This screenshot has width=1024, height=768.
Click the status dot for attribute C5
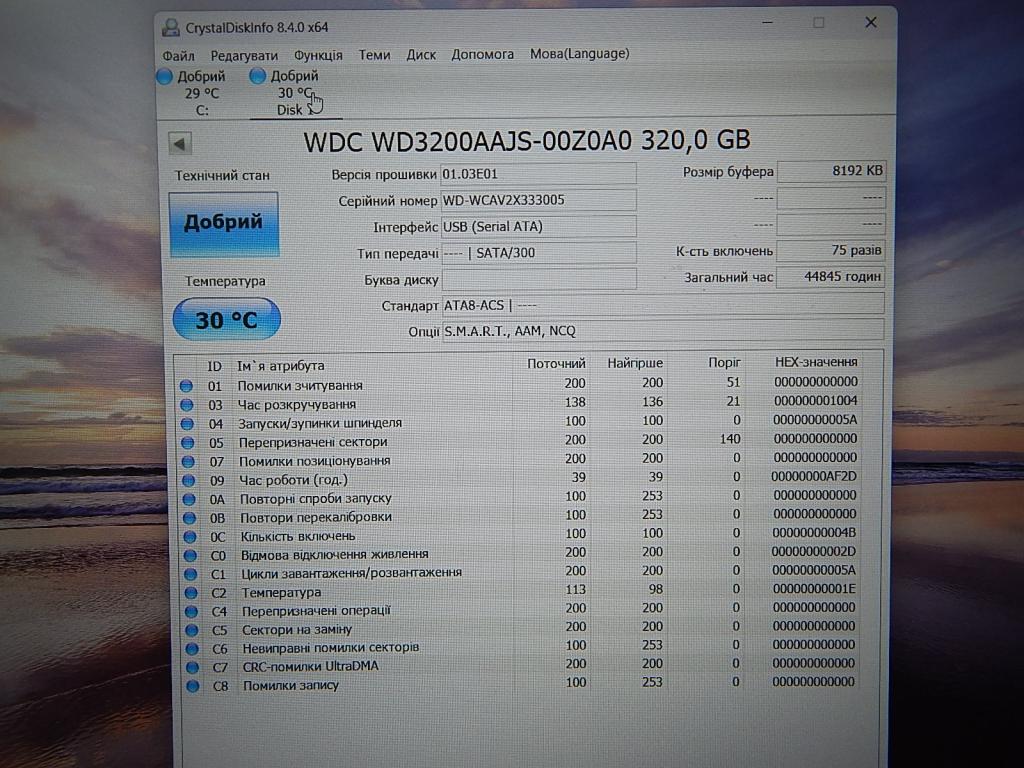pos(191,630)
